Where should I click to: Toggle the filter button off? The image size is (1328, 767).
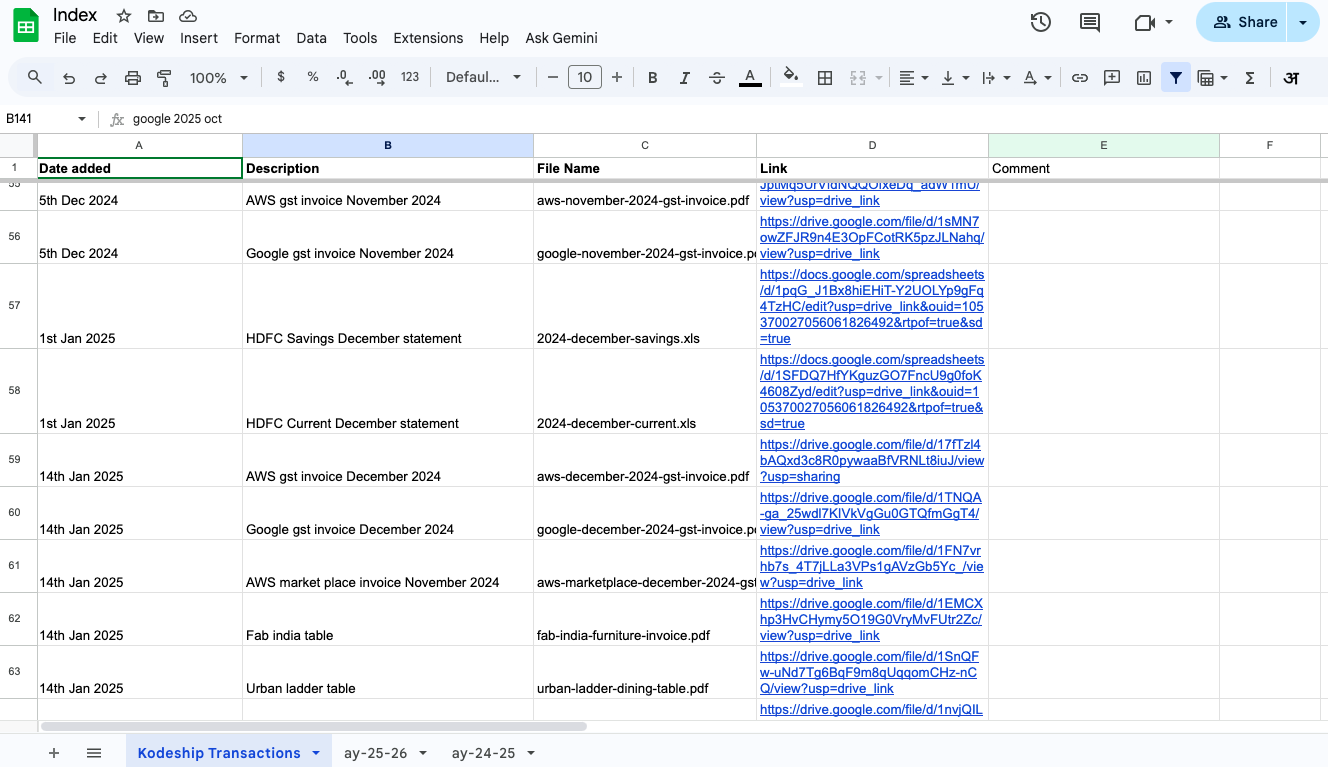tap(1176, 78)
